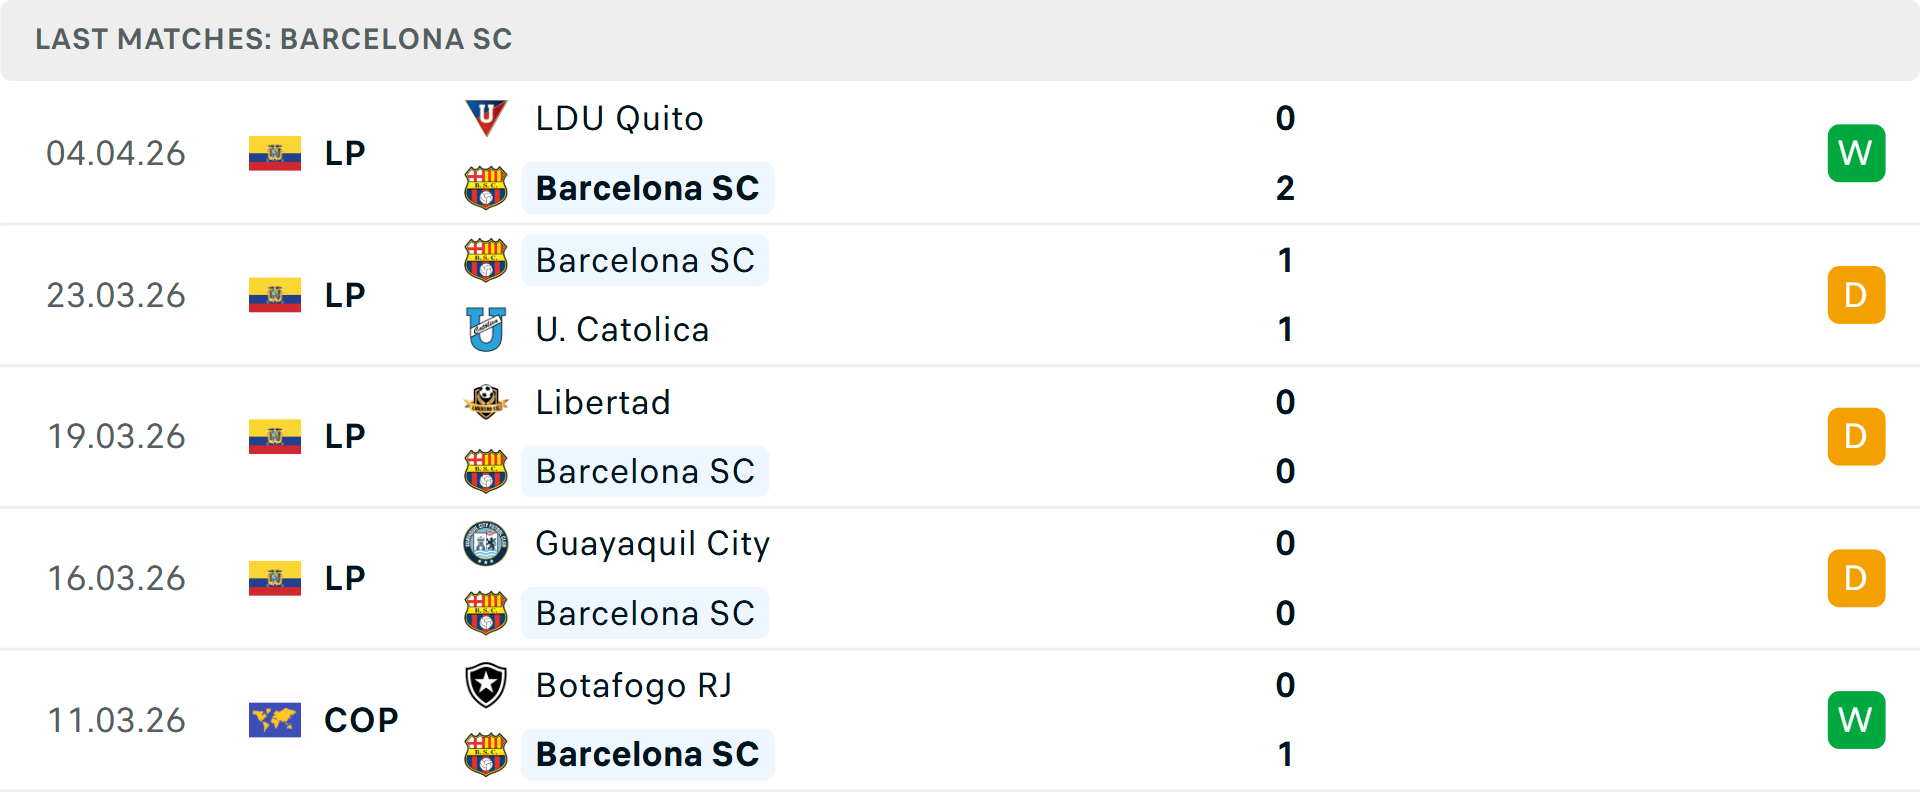Screen dimensions: 1920x792
Task: Click the highlighted Barcelona SC name in Botafogo match
Action: [647, 755]
